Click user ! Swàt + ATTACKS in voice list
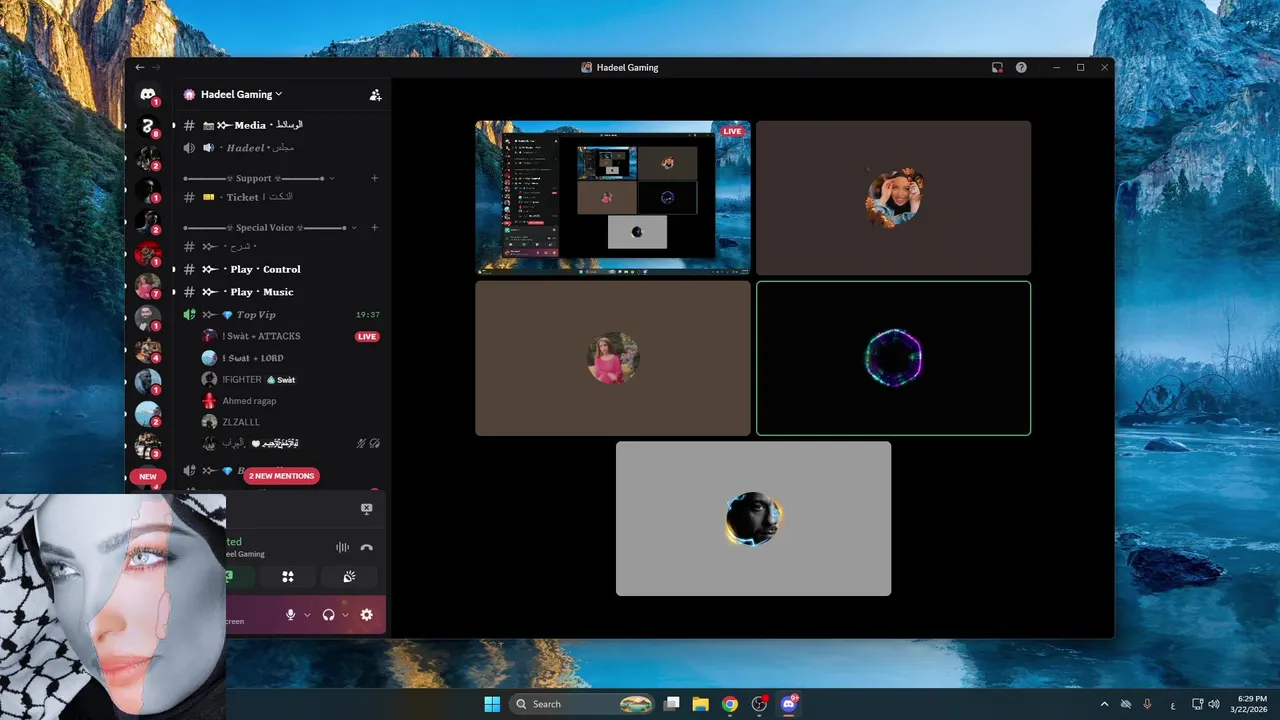1280x720 pixels. (261, 336)
